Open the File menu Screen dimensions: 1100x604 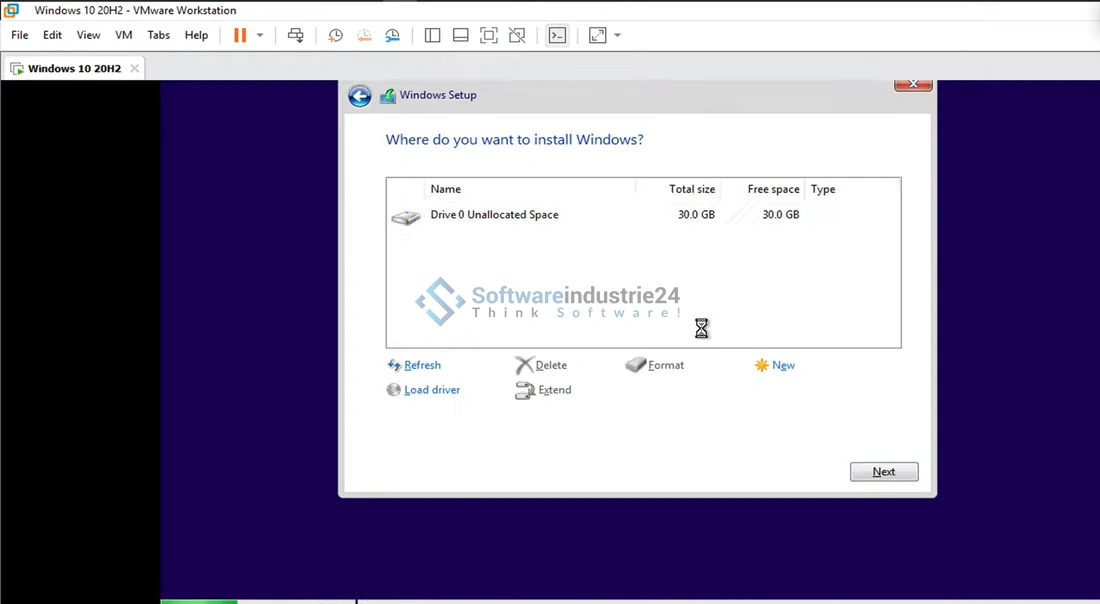coord(20,35)
